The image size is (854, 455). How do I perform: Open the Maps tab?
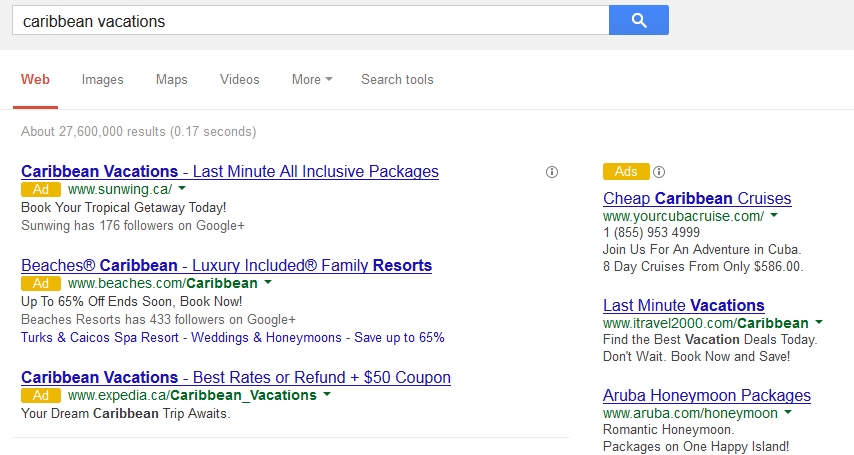pos(172,80)
